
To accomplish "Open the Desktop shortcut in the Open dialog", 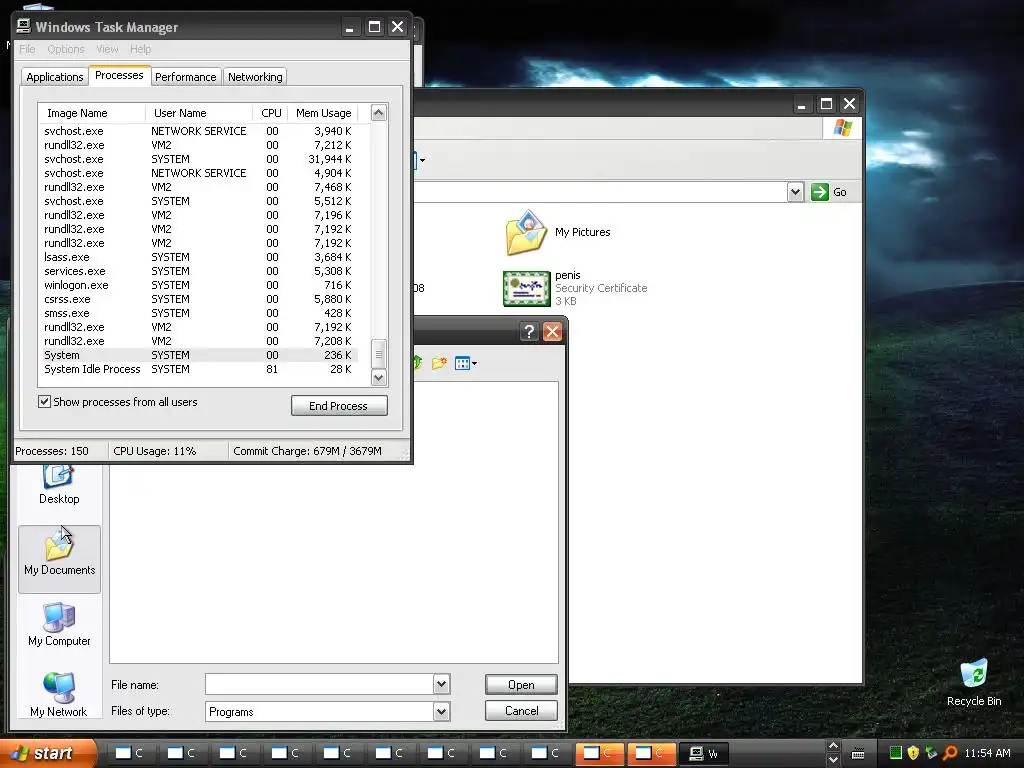I will pyautogui.click(x=59, y=485).
